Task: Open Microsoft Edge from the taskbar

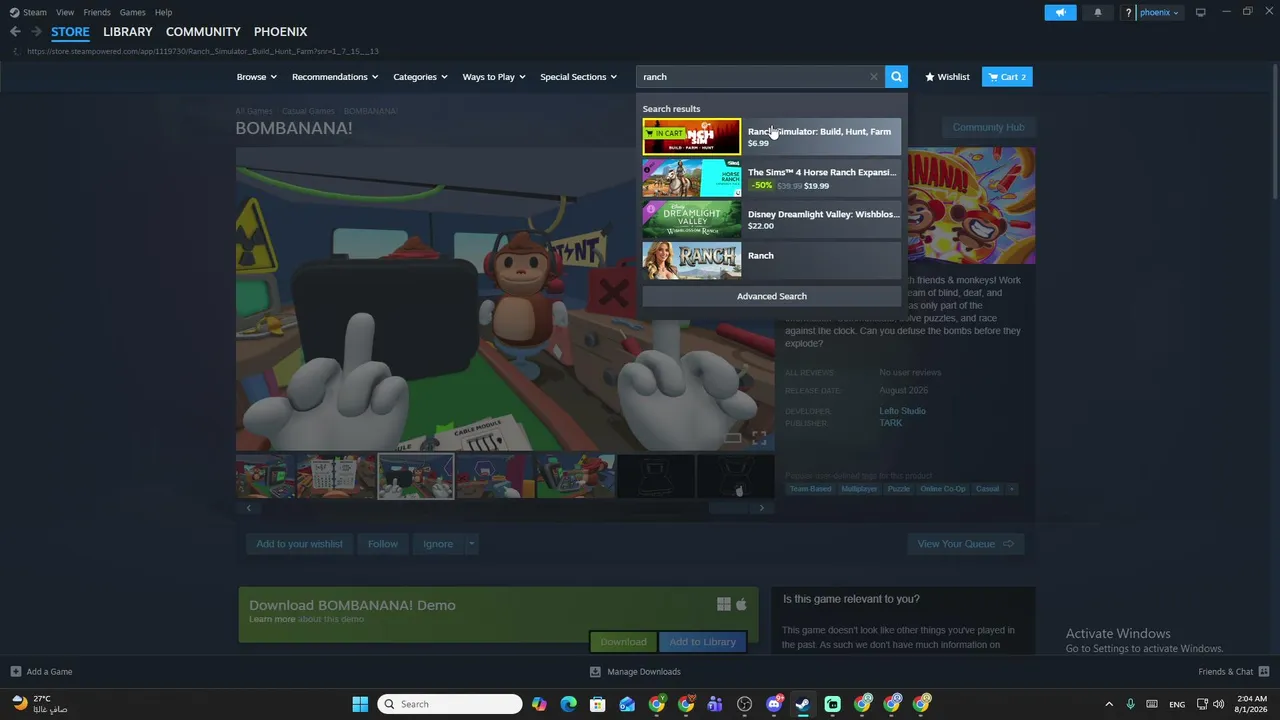Action: (568, 704)
